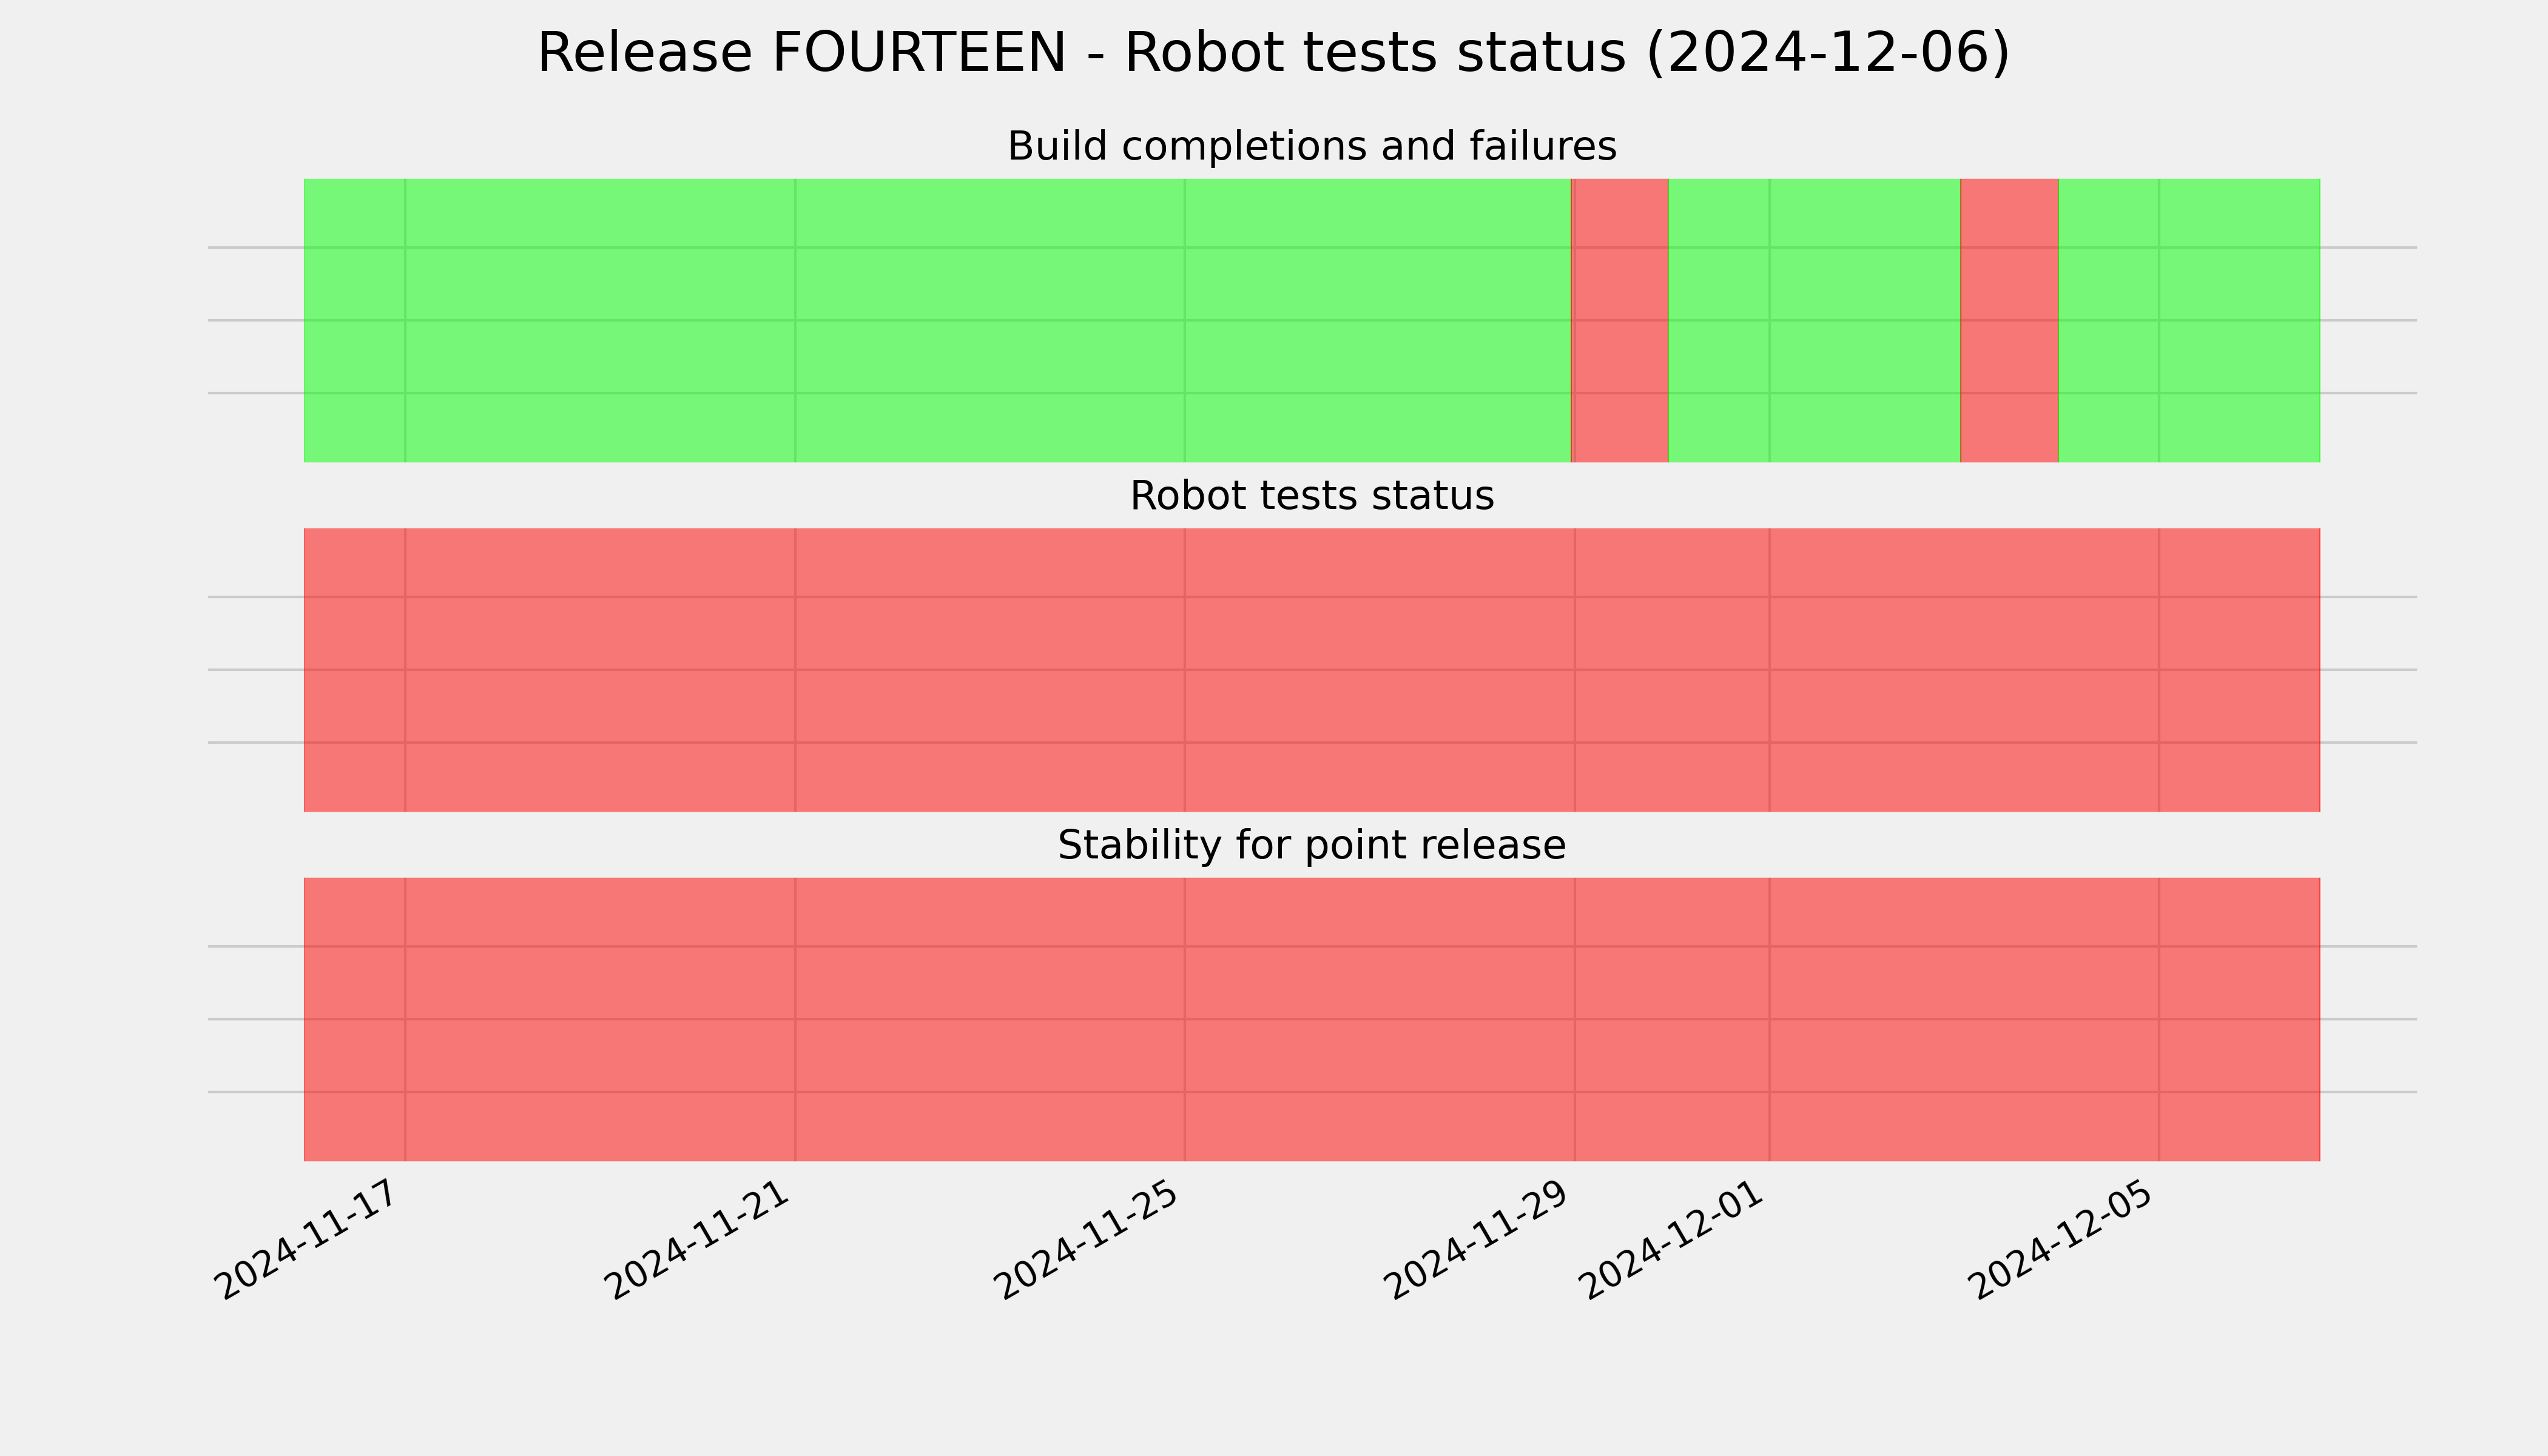Click the second red failure band in builds

2009,320
